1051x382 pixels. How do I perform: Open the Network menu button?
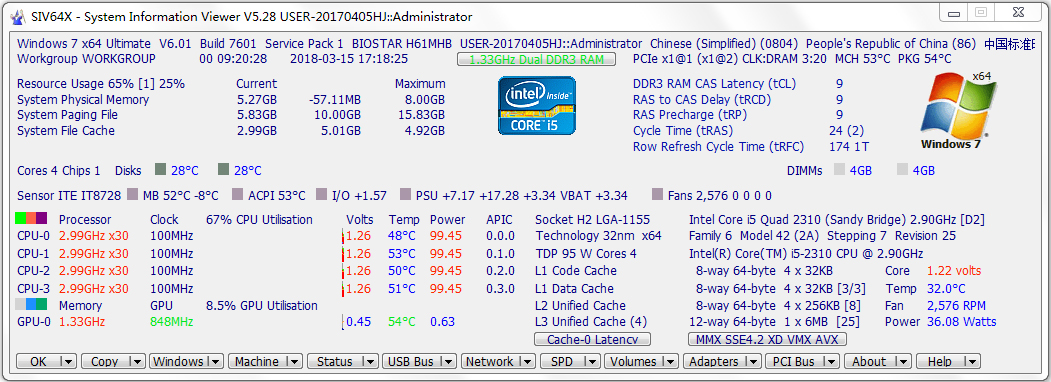point(489,361)
